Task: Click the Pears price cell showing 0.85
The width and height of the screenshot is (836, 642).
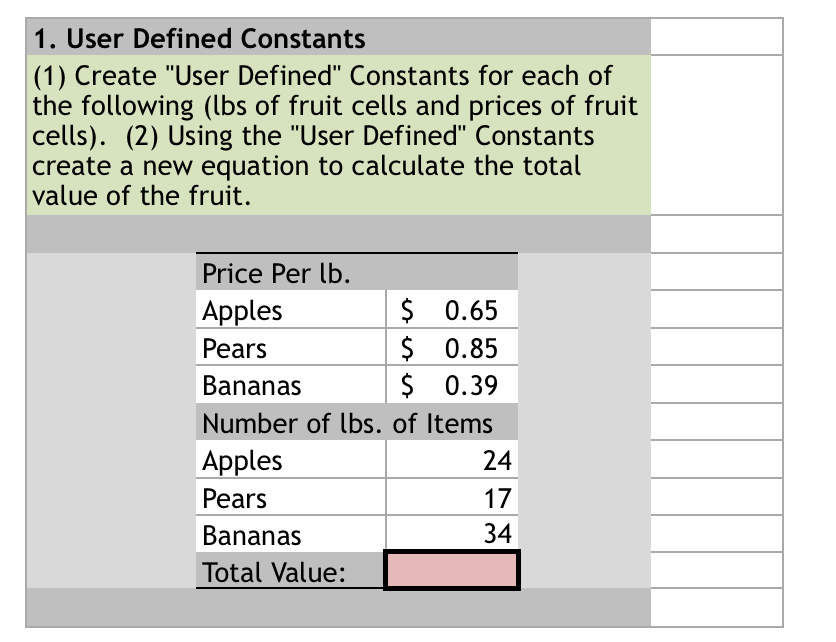Action: tap(452, 347)
